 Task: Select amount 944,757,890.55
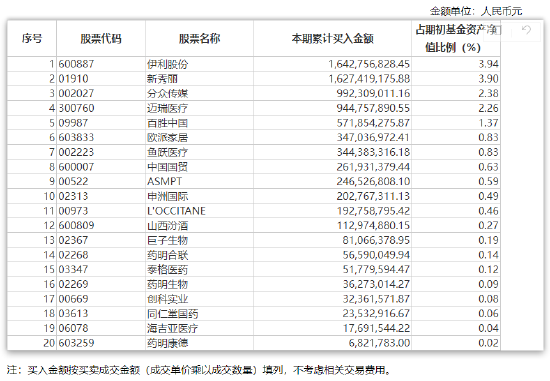(373, 108)
